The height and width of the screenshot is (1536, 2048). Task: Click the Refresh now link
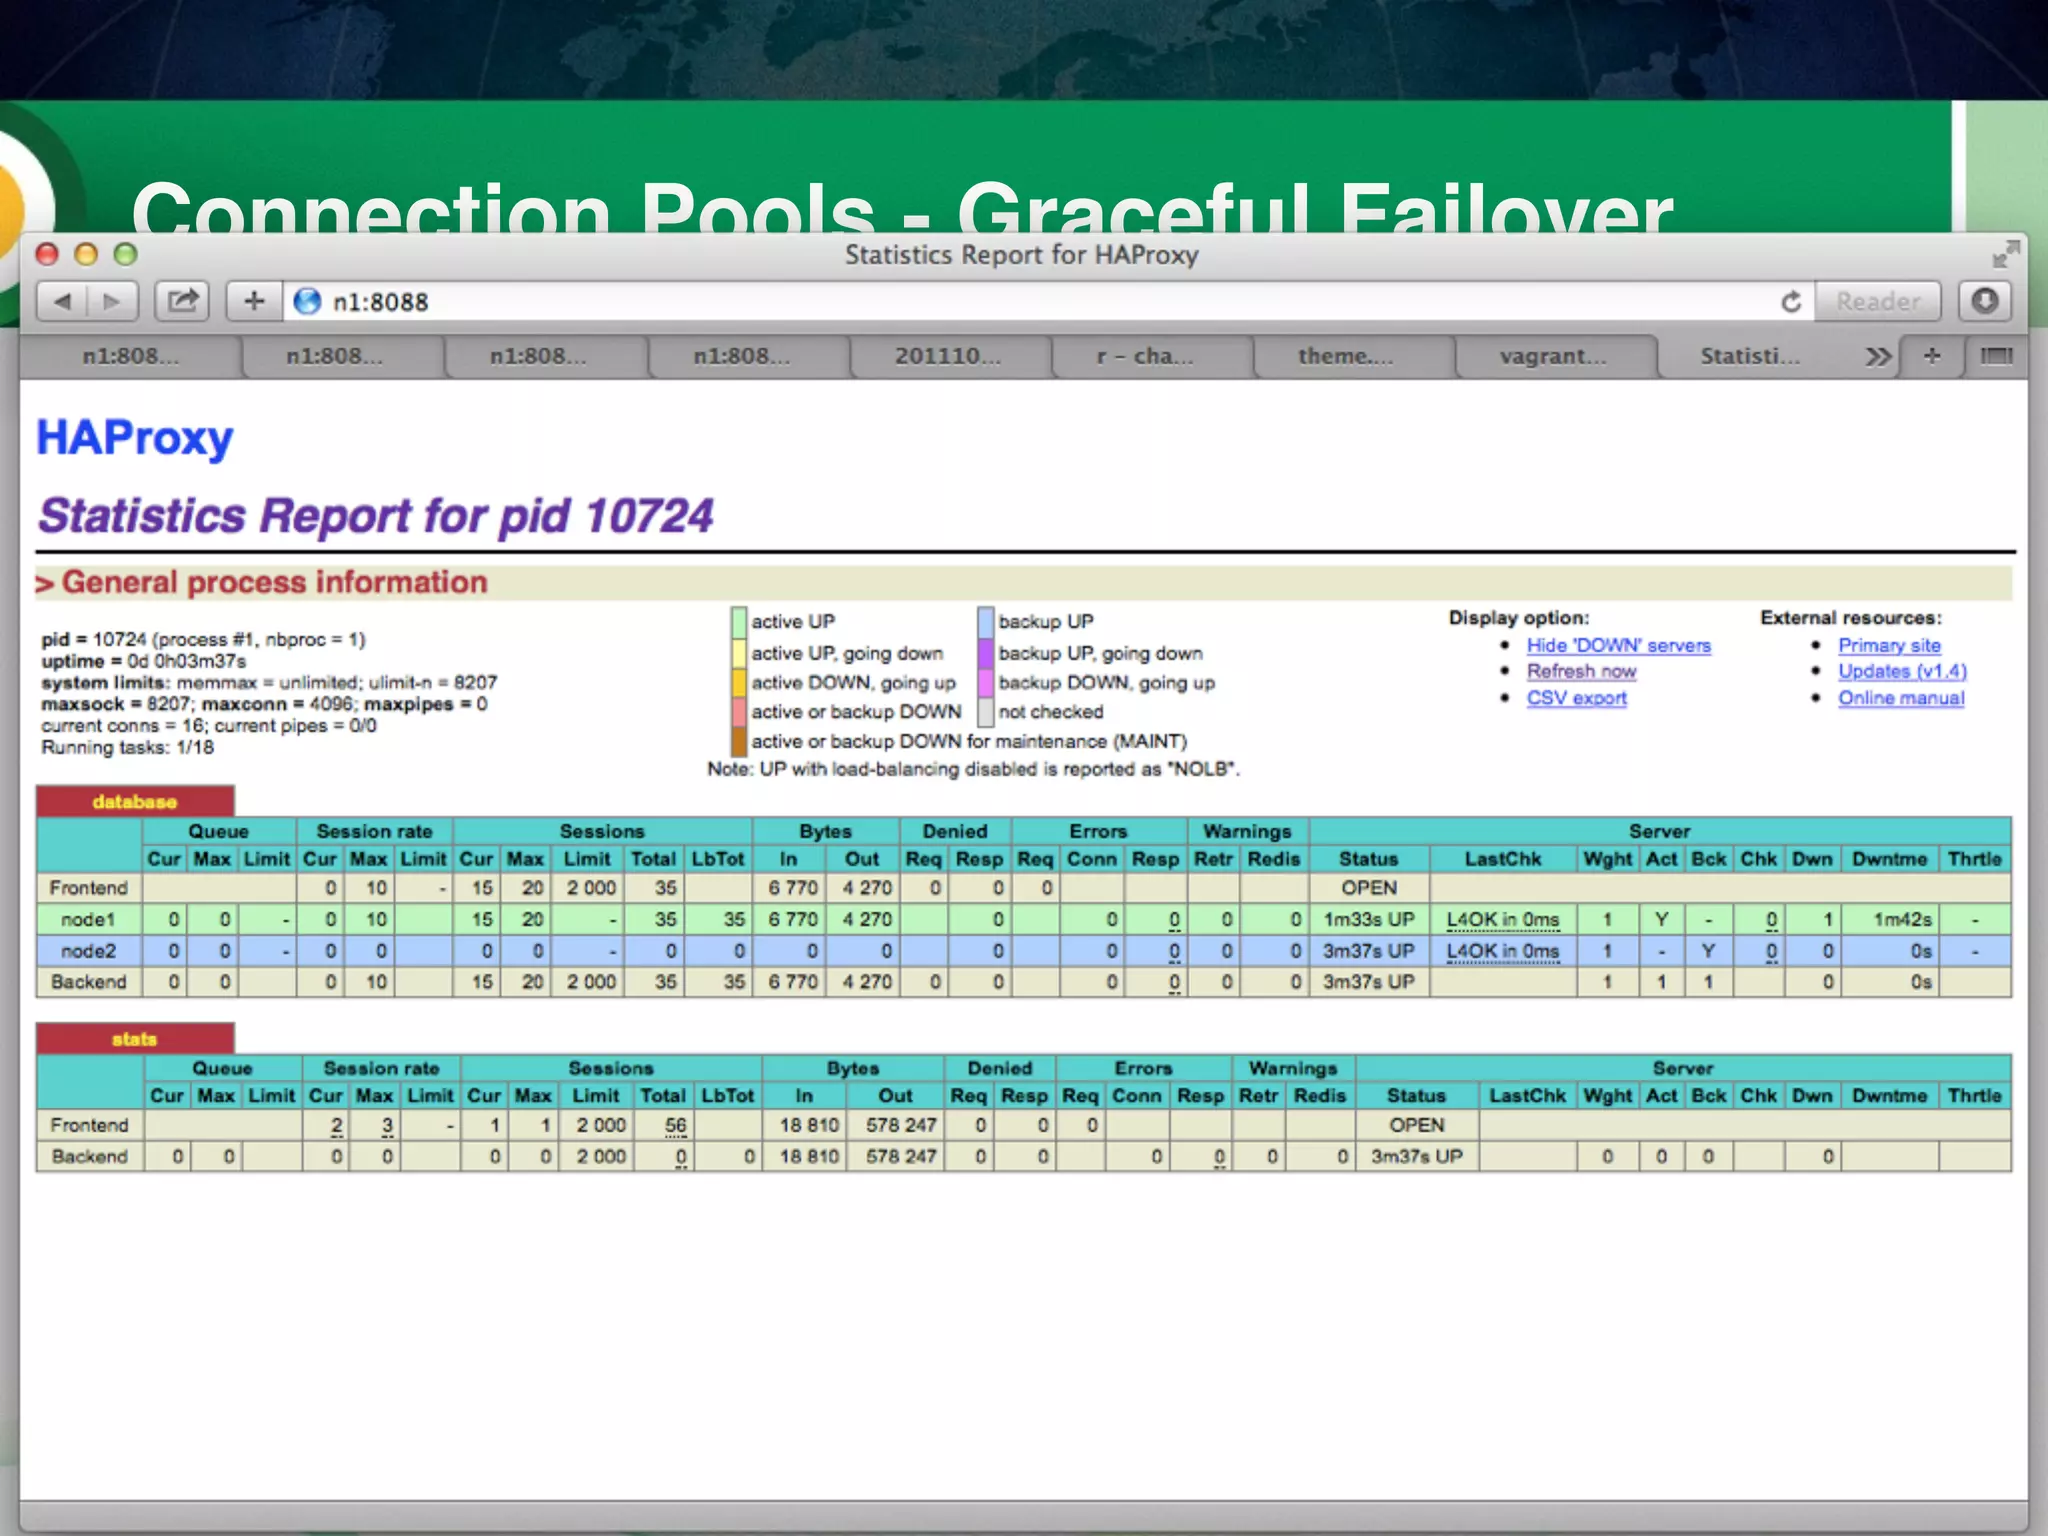click(1581, 671)
